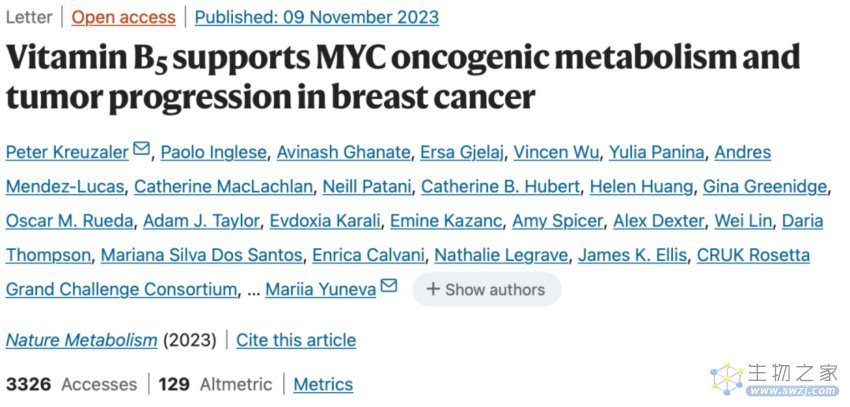Click the email icon next to Peter Kreuzaler
The width and height of the screenshot is (850, 407).
141,148
